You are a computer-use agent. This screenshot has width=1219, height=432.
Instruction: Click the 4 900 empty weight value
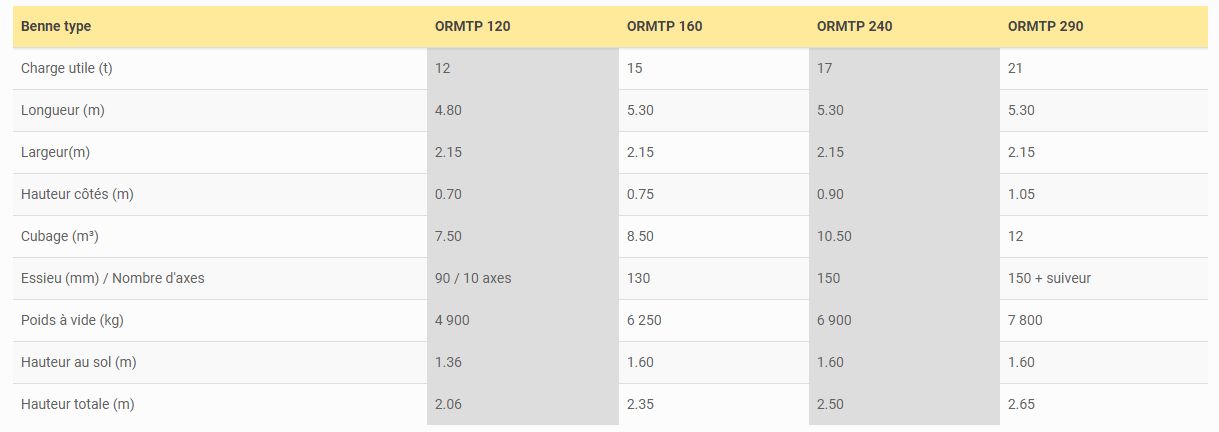(452, 320)
